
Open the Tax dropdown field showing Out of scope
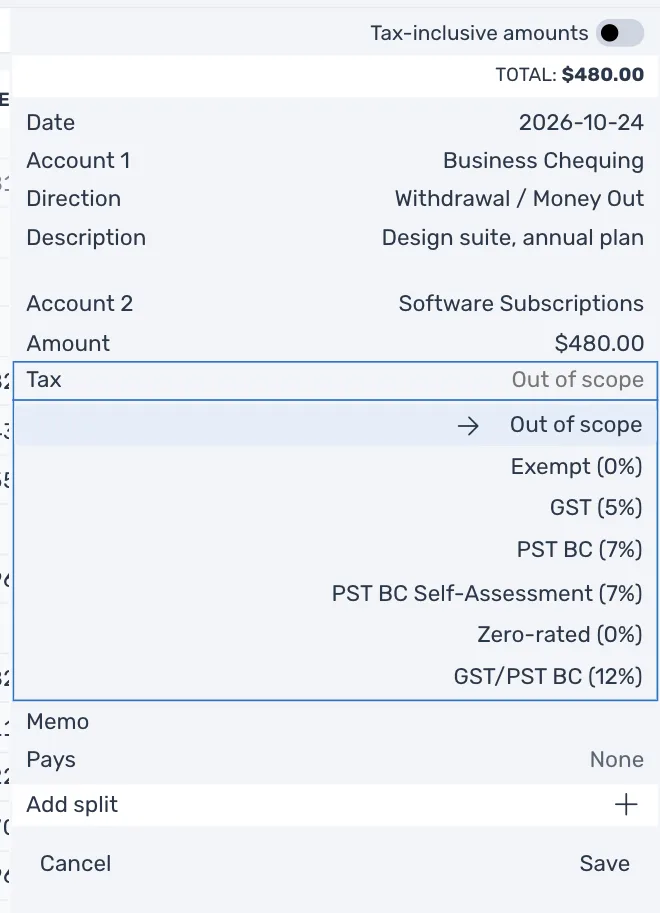(x=335, y=380)
